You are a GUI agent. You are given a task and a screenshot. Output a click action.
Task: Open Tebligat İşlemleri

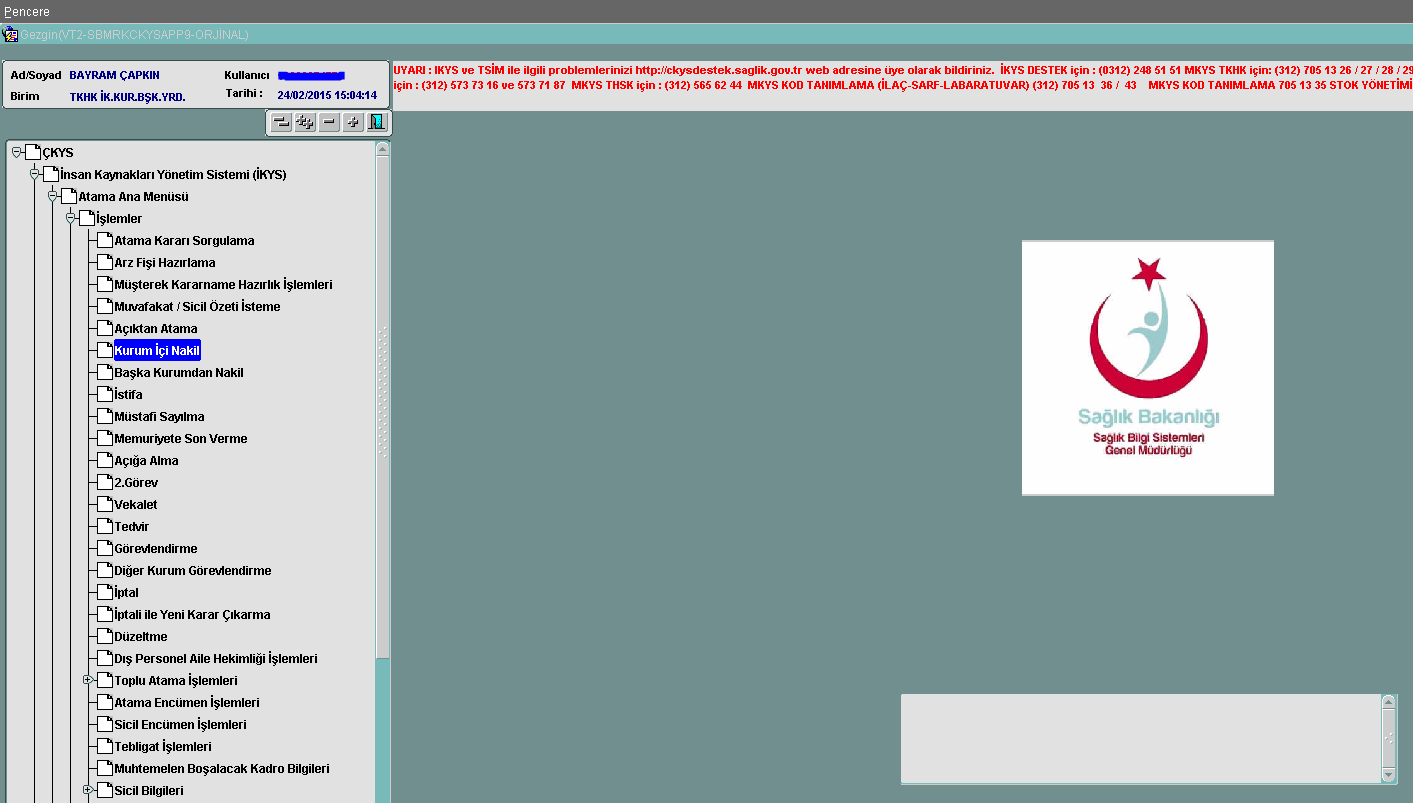[163, 747]
